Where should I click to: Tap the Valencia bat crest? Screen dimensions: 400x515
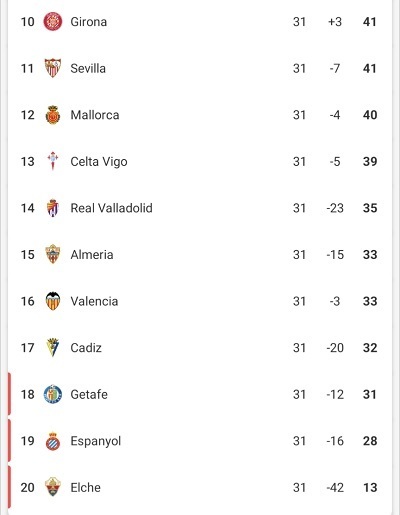tap(53, 301)
